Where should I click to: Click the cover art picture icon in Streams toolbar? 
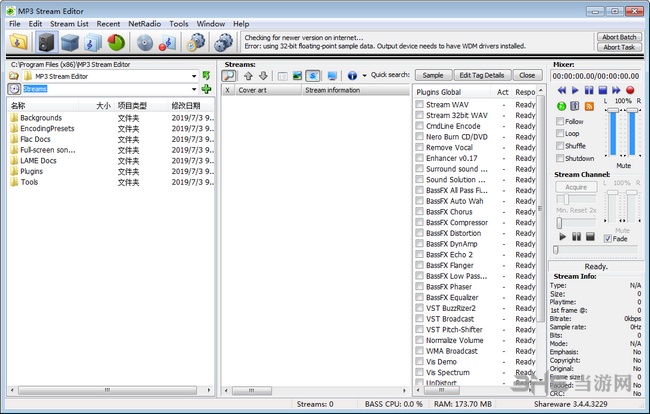point(297,75)
